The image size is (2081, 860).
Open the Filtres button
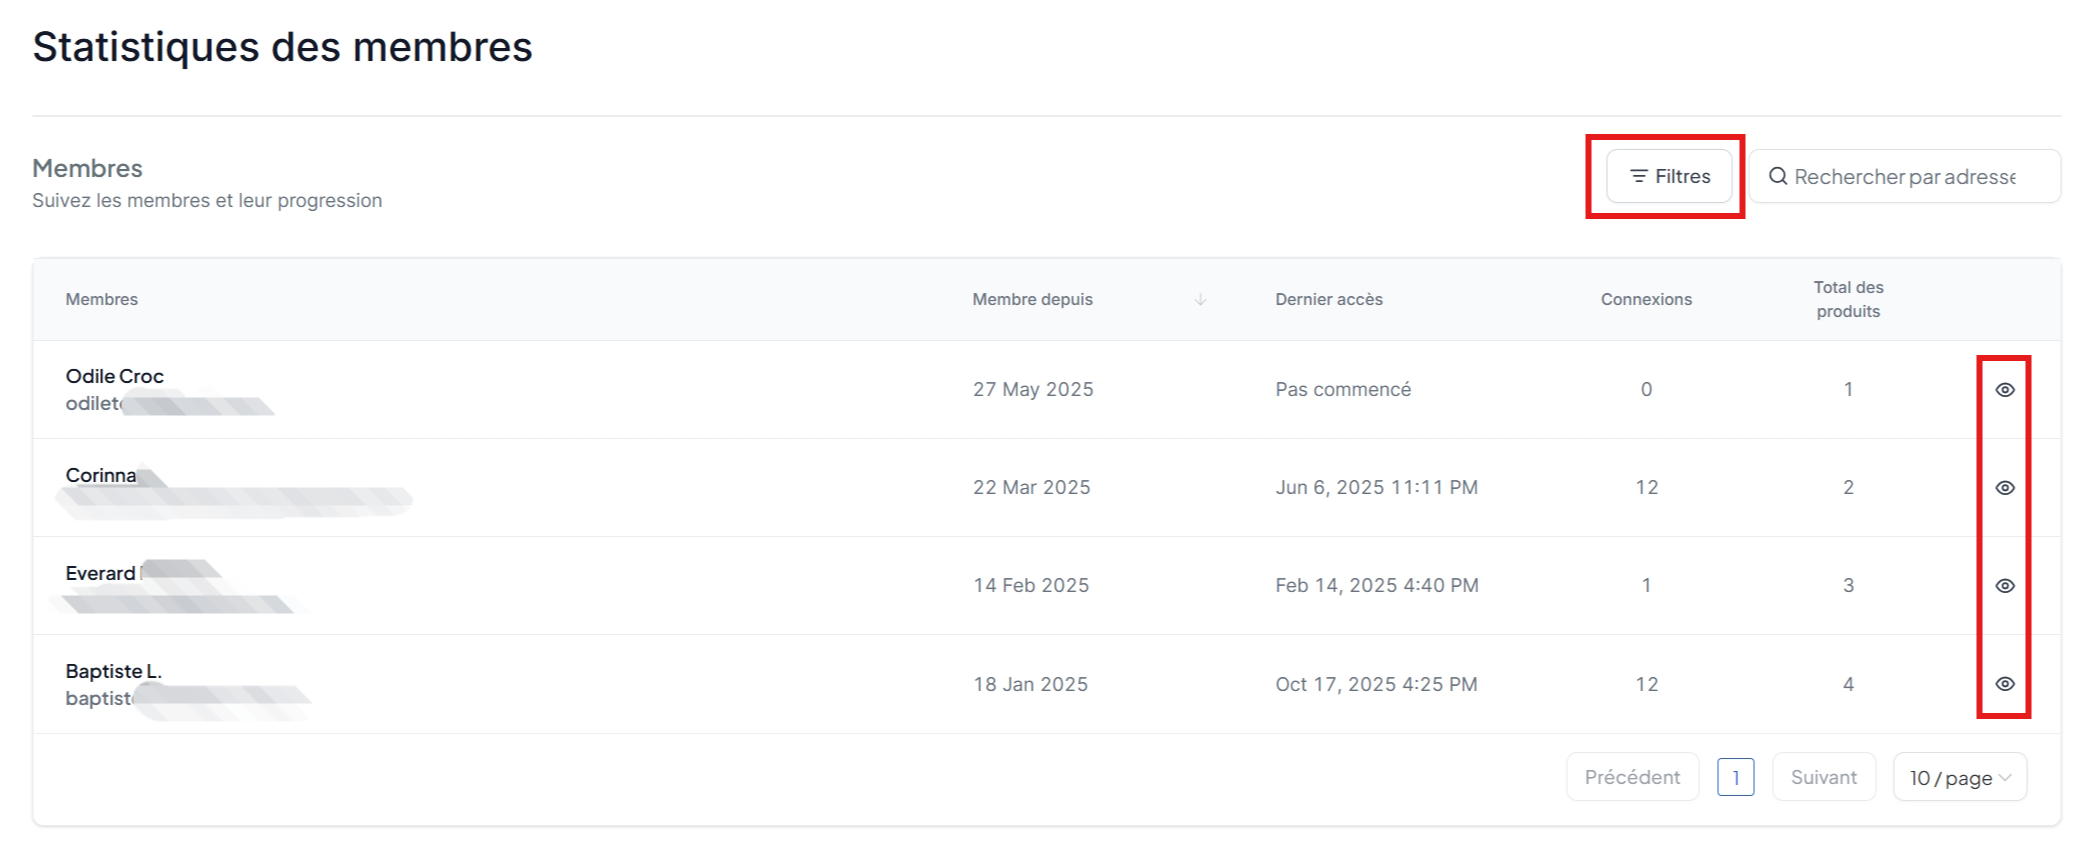(1669, 176)
